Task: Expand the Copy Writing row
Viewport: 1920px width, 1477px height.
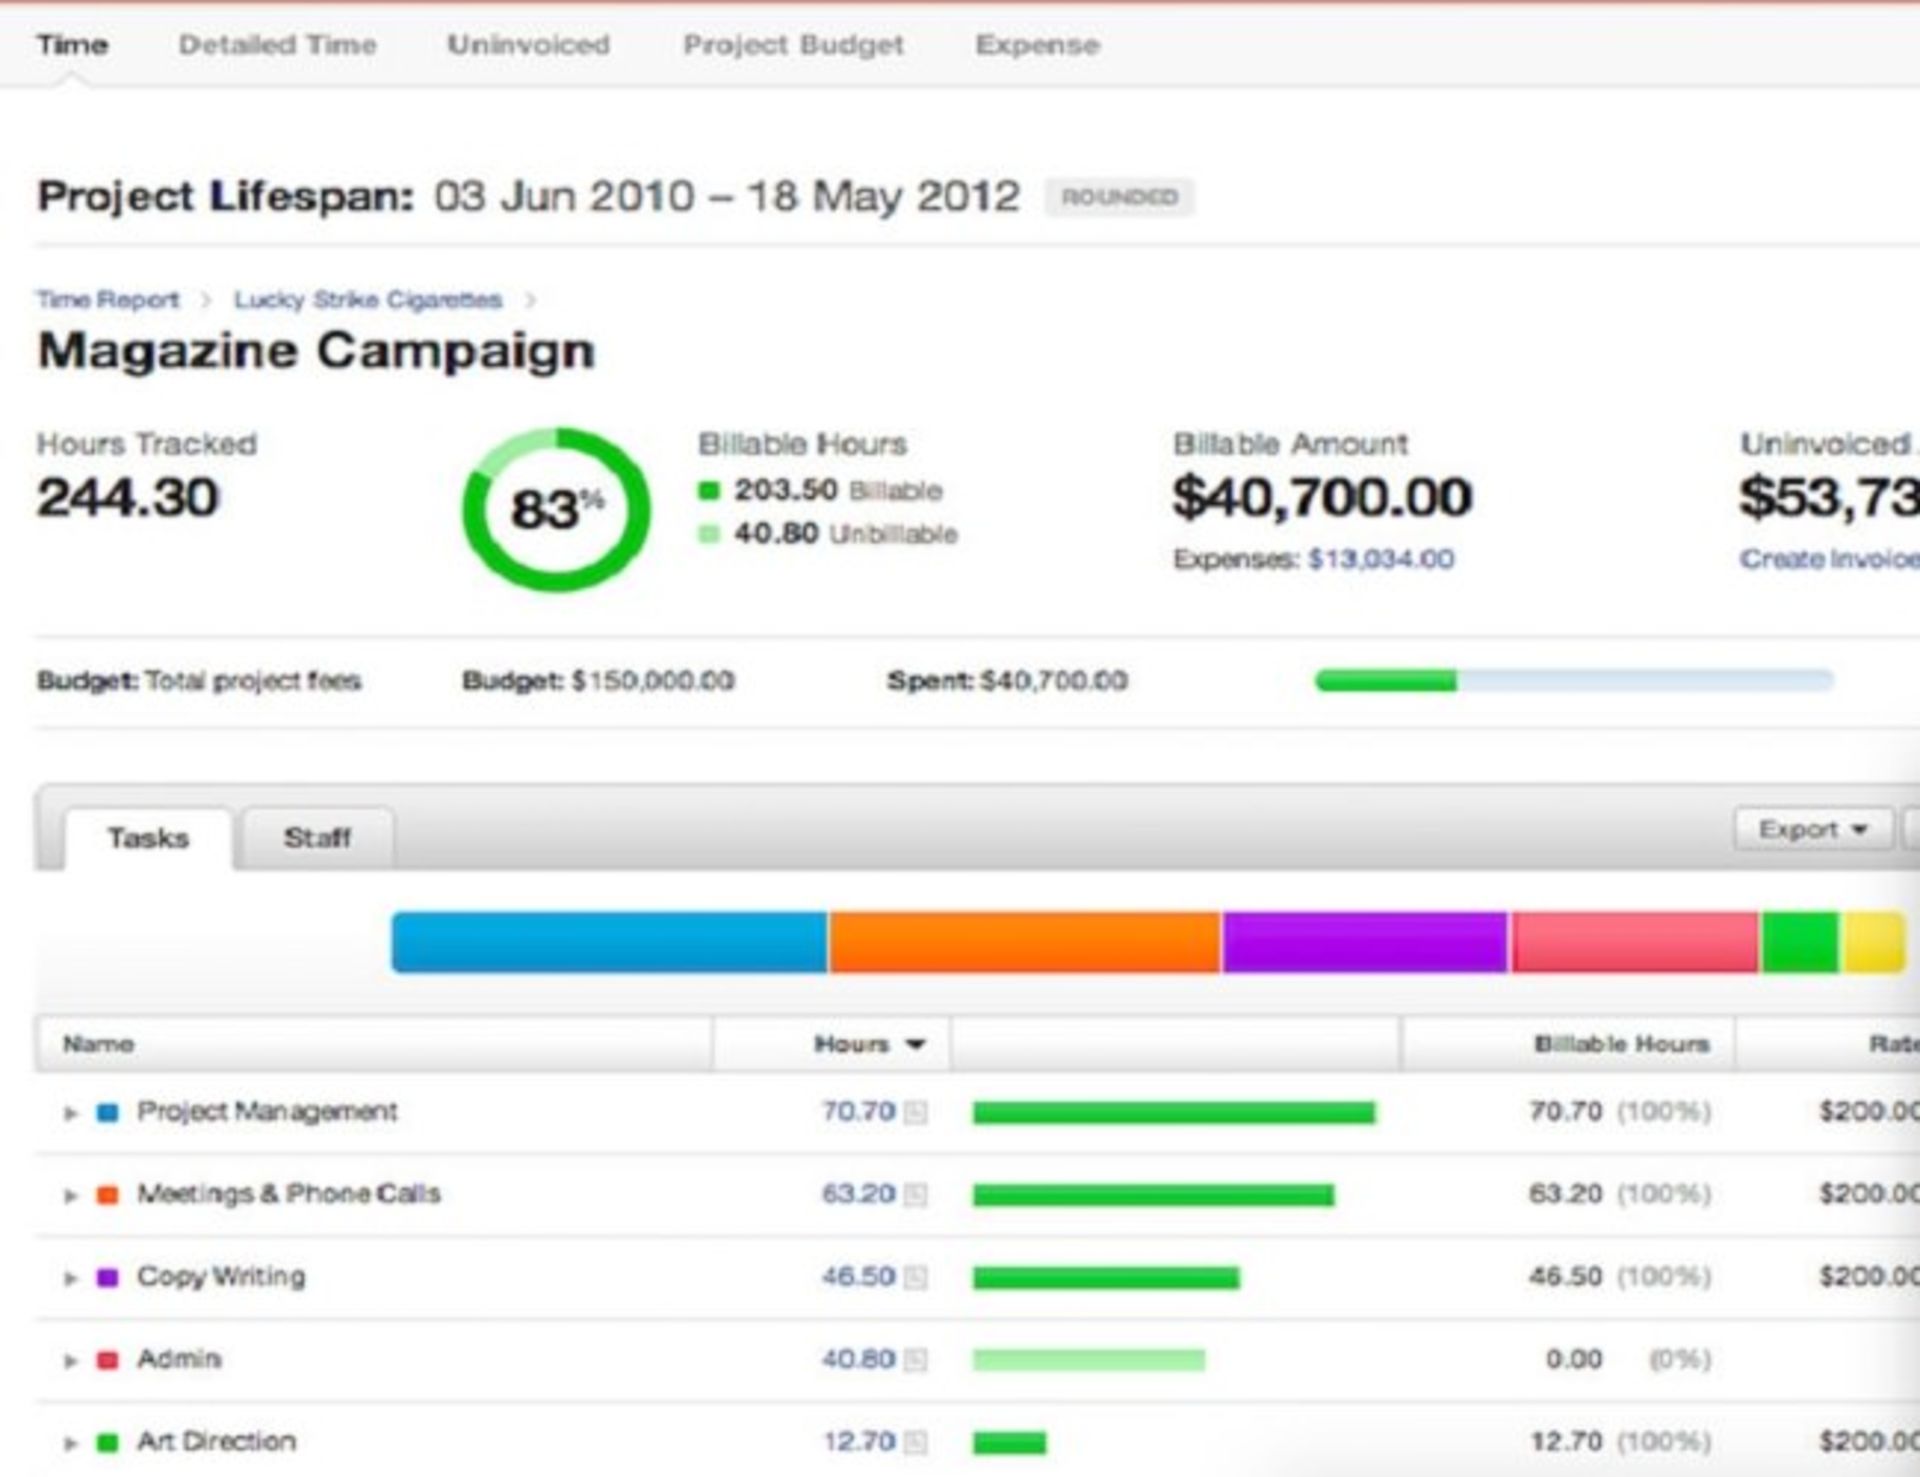Action: tap(70, 1278)
